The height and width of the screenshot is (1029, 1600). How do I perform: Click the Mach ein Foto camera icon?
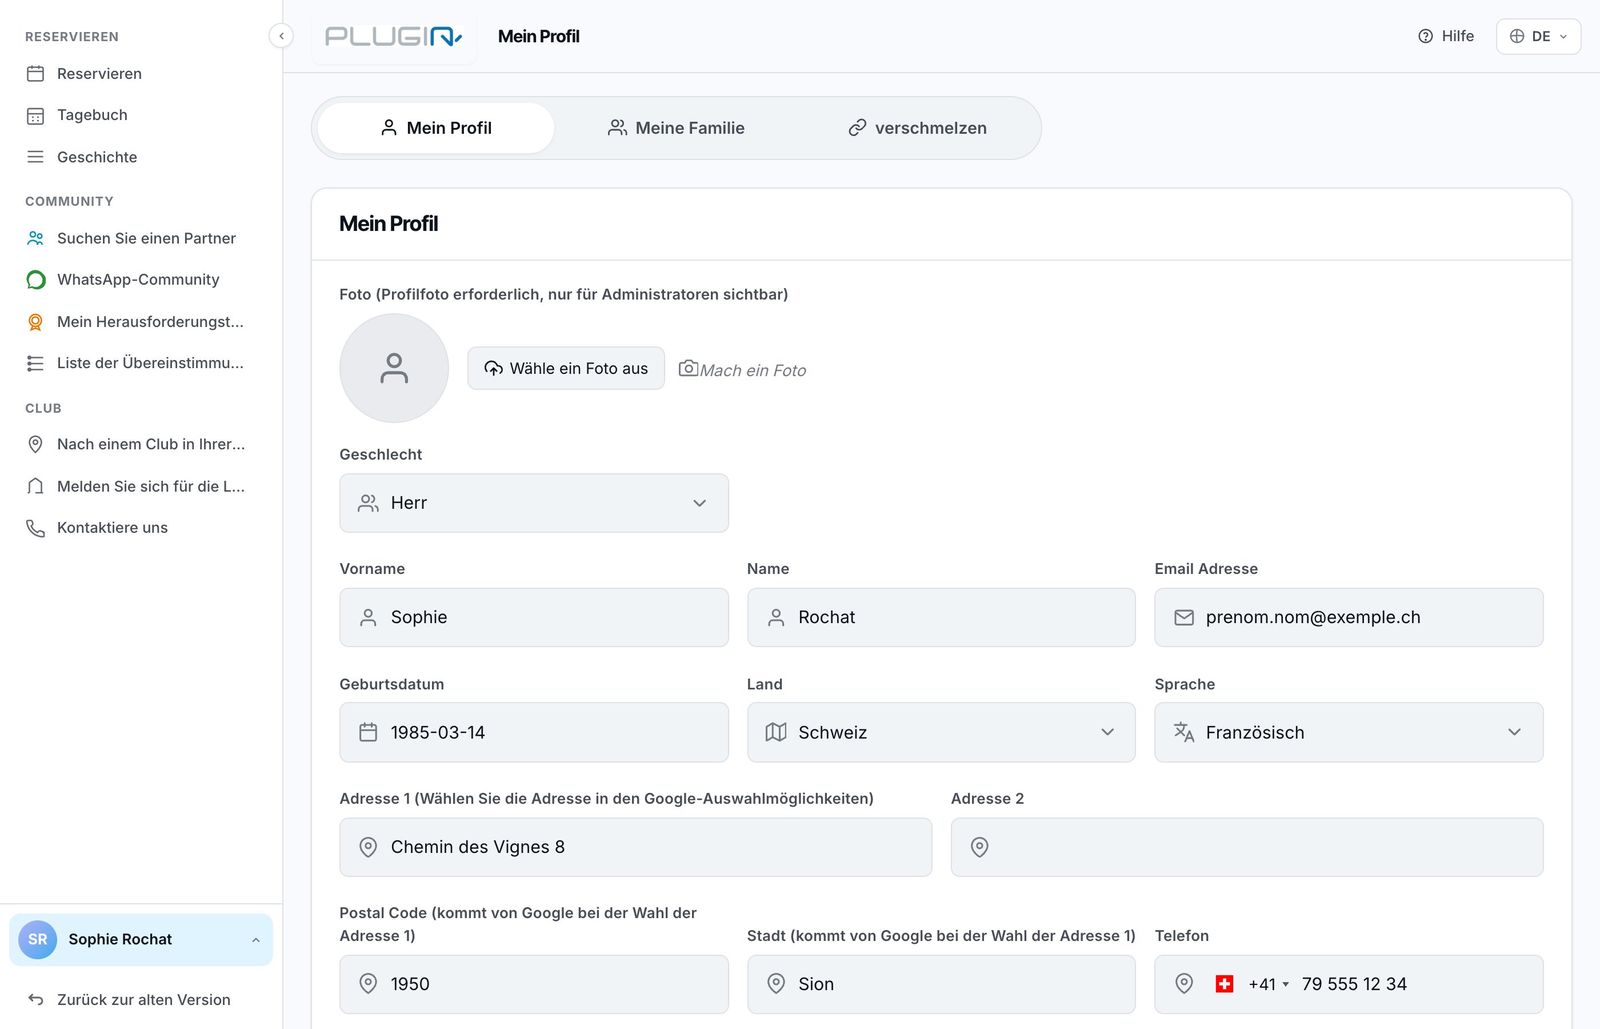pyautogui.click(x=688, y=368)
